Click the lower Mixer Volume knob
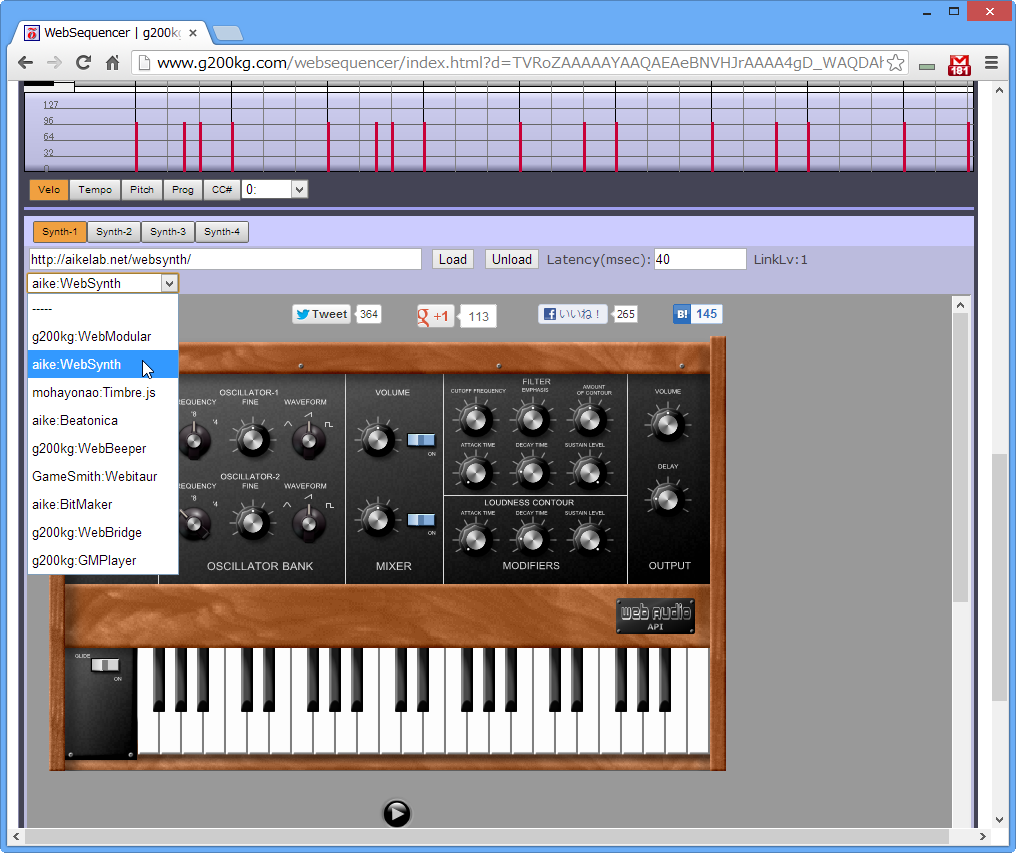This screenshot has width=1016, height=853. pos(376,519)
